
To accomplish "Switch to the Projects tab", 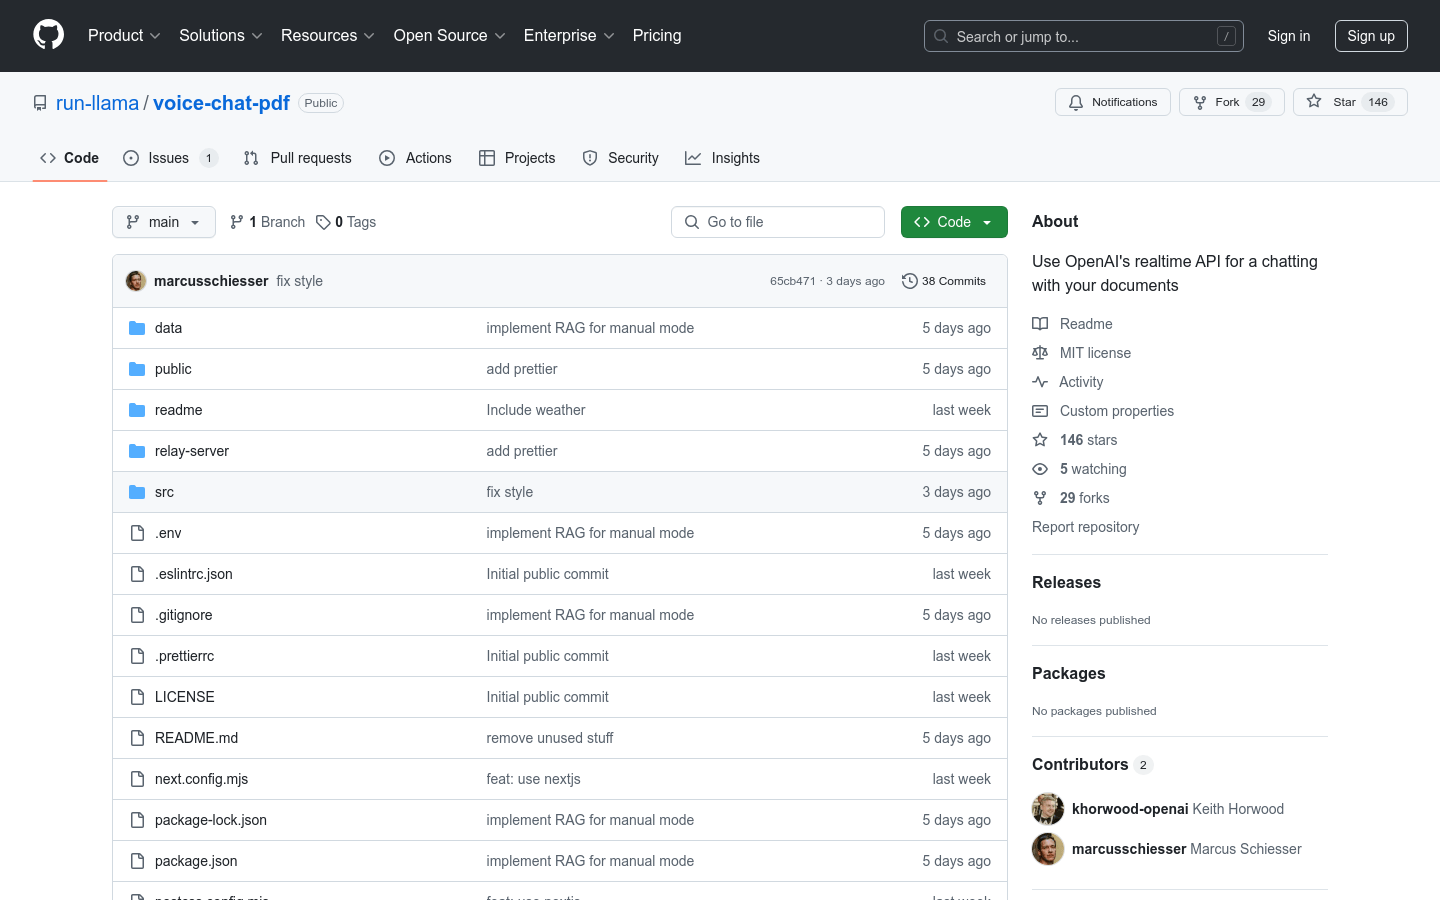I will pos(517,158).
